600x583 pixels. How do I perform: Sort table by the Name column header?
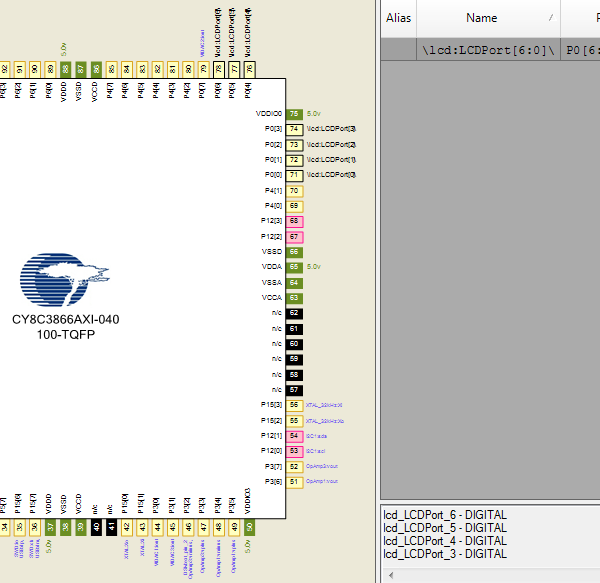pos(488,18)
